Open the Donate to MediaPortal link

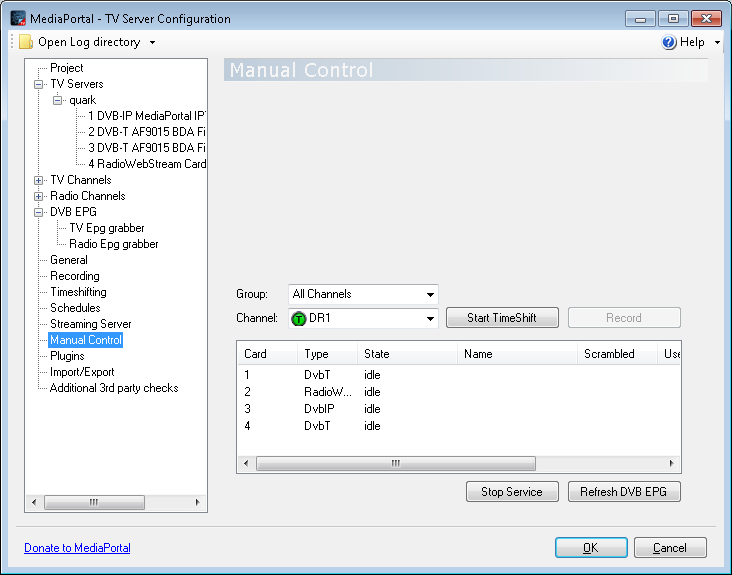click(x=77, y=548)
